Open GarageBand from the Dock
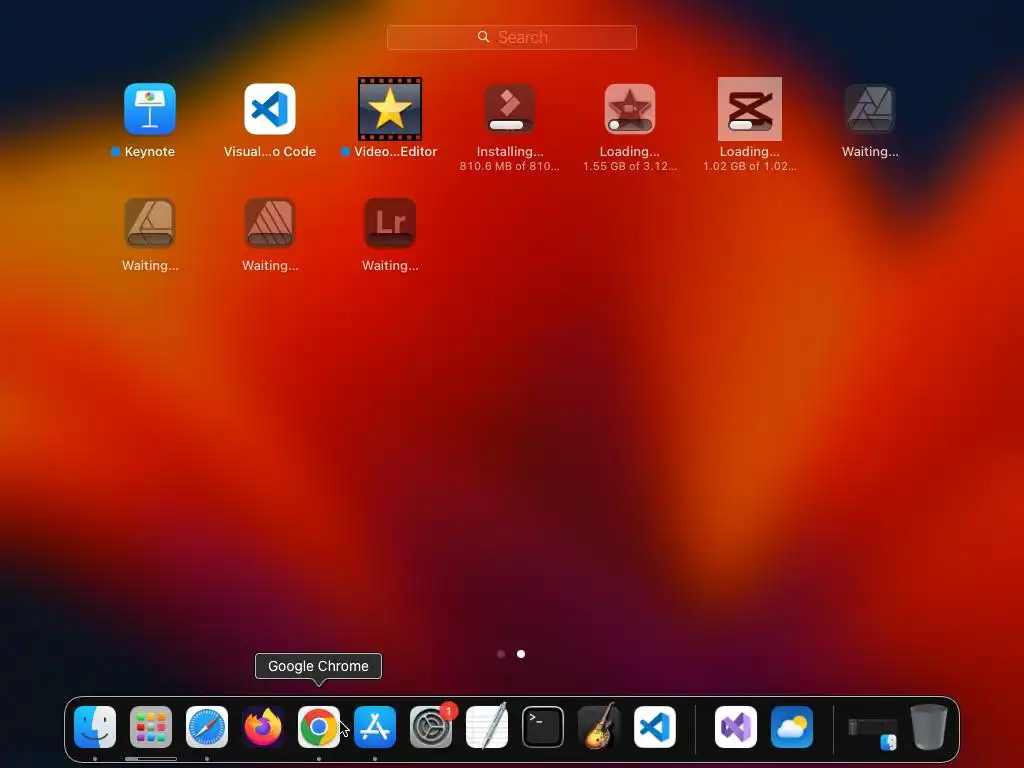 598,727
